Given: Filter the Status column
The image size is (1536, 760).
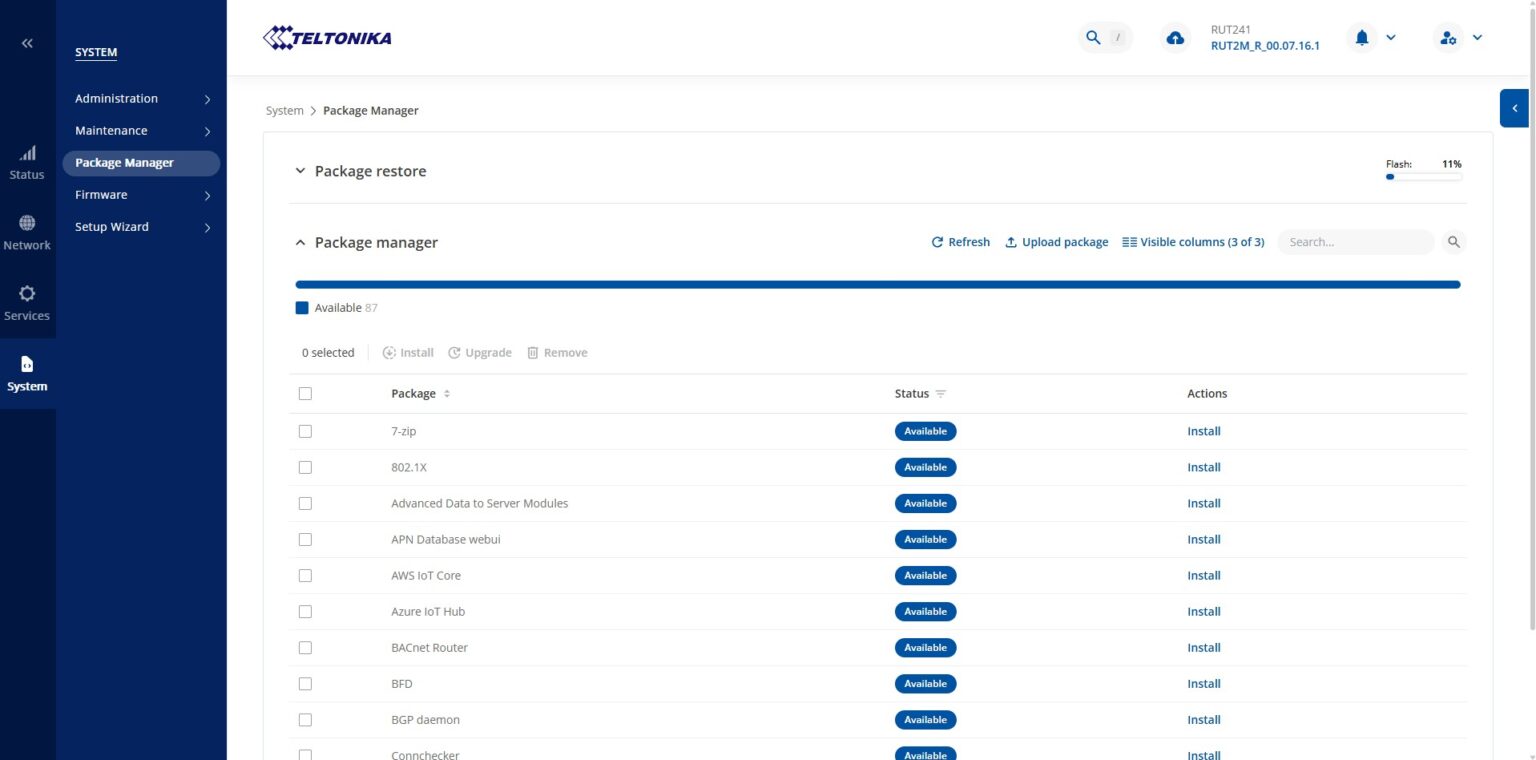Looking at the screenshot, I should point(940,394).
